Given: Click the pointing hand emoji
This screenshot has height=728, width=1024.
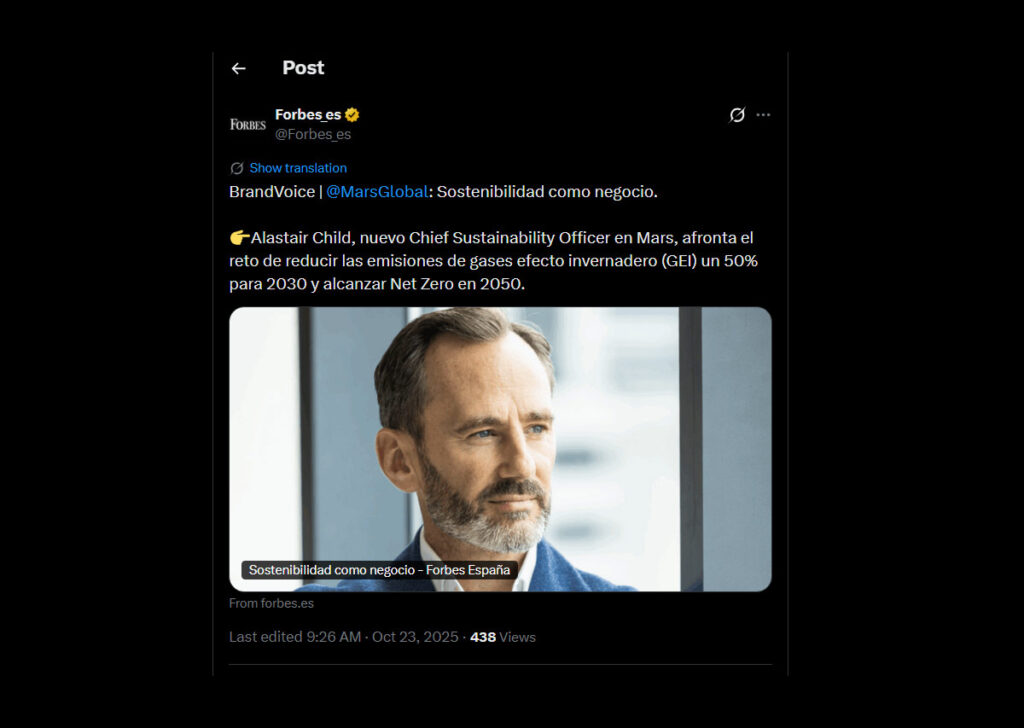Looking at the screenshot, I should tap(239, 238).
